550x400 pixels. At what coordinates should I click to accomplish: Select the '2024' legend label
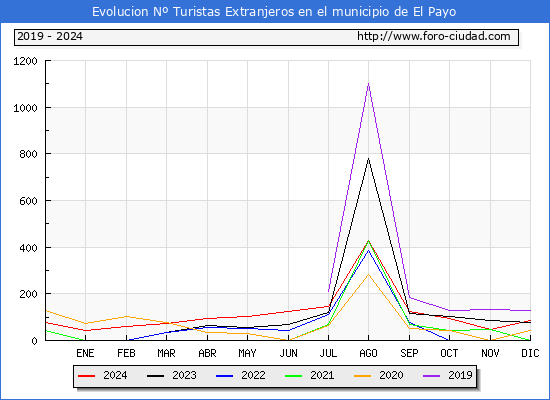(115, 375)
